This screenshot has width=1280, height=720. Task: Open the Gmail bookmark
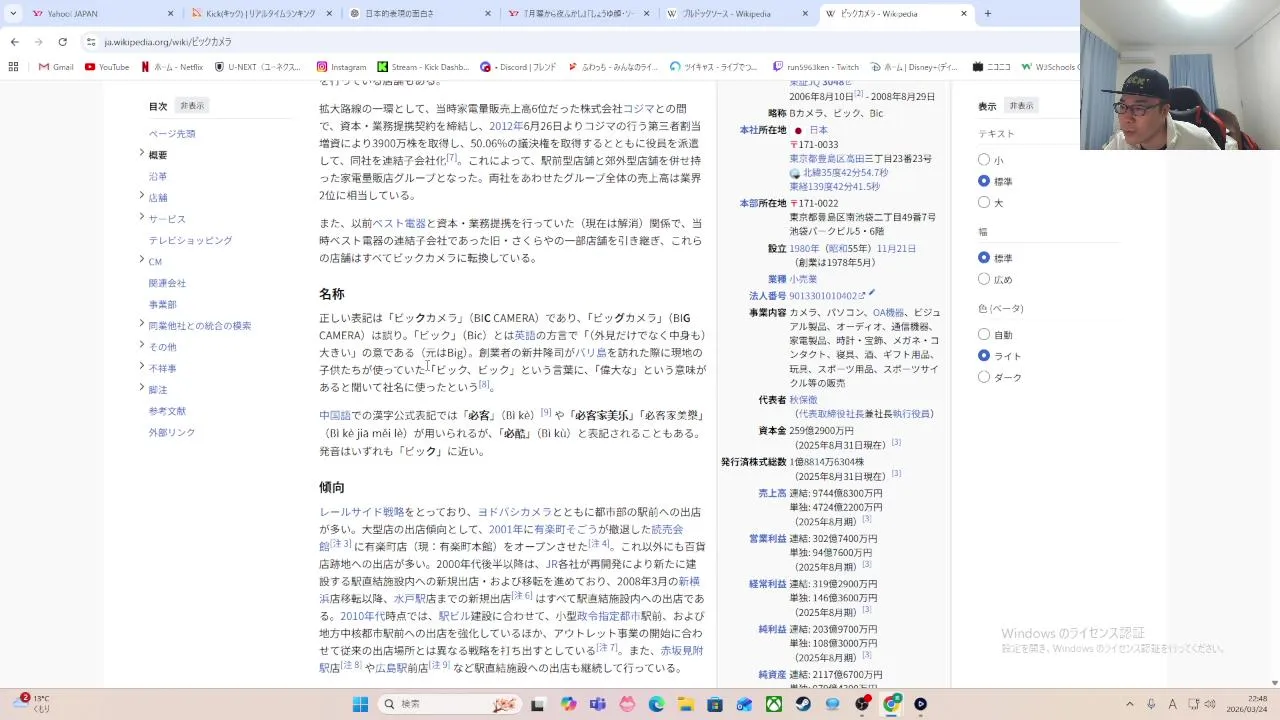coord(56,67)
